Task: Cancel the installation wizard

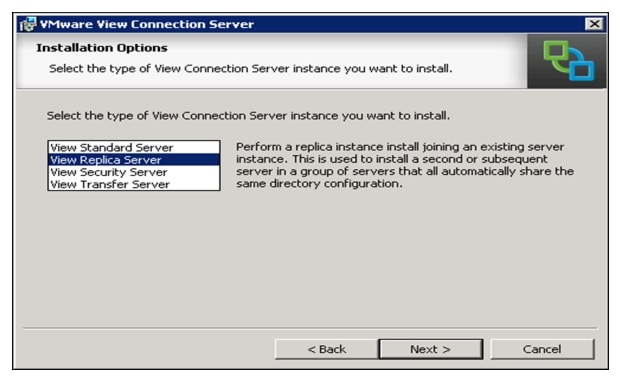Action: (x=542, y=349)
